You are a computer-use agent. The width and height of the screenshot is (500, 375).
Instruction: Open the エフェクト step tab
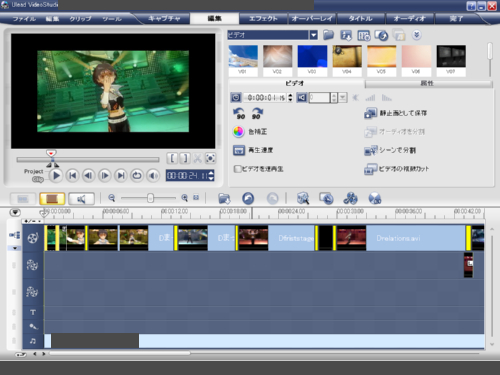tap(263, 18)
